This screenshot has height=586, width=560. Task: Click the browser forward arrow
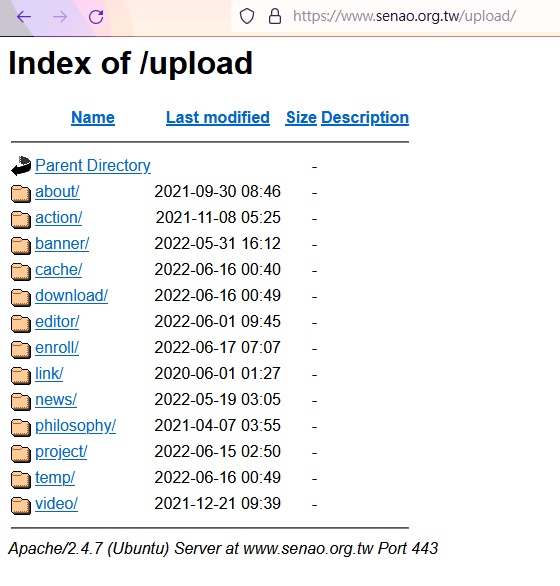pos(60,17)
